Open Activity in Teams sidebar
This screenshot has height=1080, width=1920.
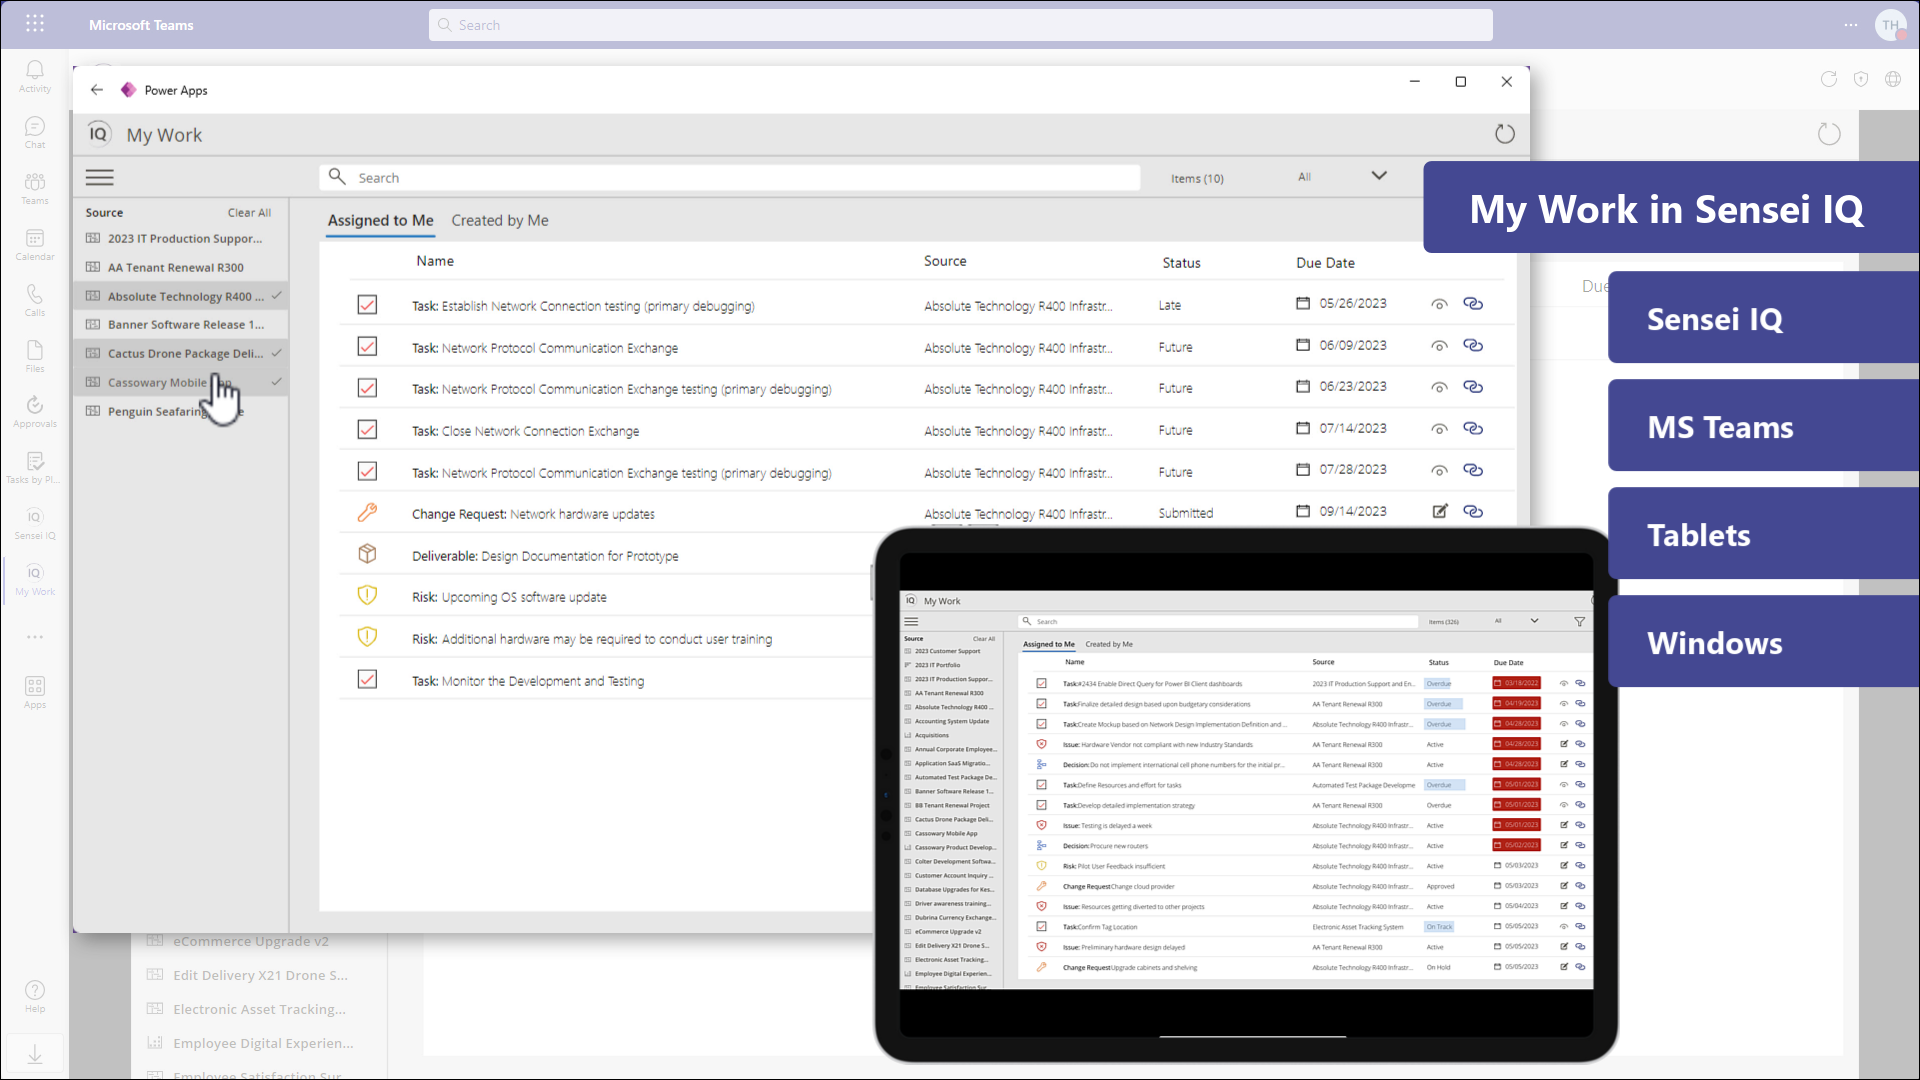(35, 76)
